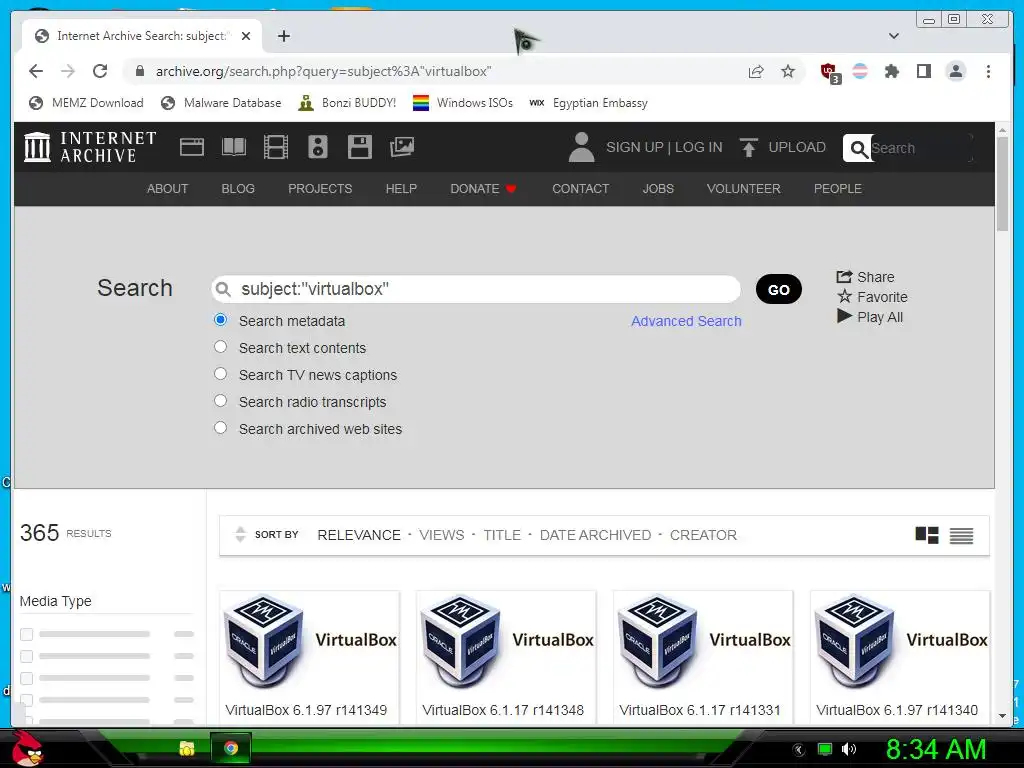Select Search radio transcripts option
This screenshot has width=1024, height=768.
tap(221, 400)
